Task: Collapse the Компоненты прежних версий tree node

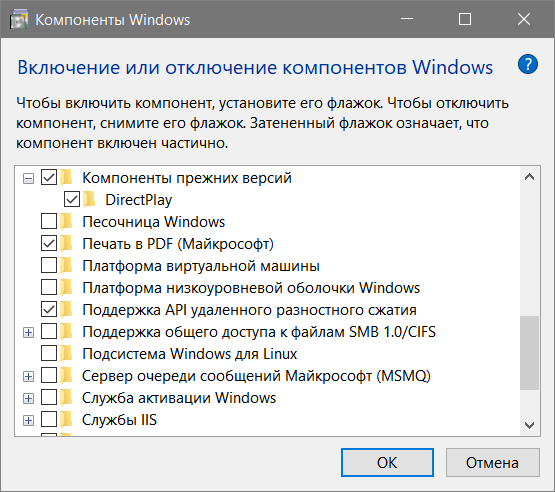Action: pyautogui.click(x=28, y=178)
